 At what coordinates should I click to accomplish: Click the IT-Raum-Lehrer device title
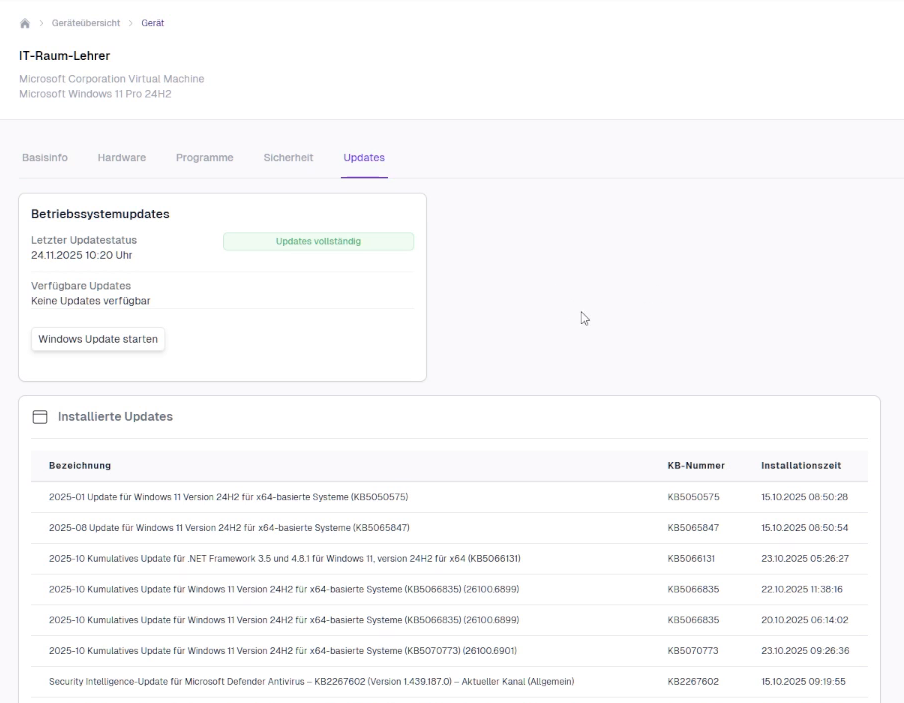pyautogui.click(x=64, y=56)
